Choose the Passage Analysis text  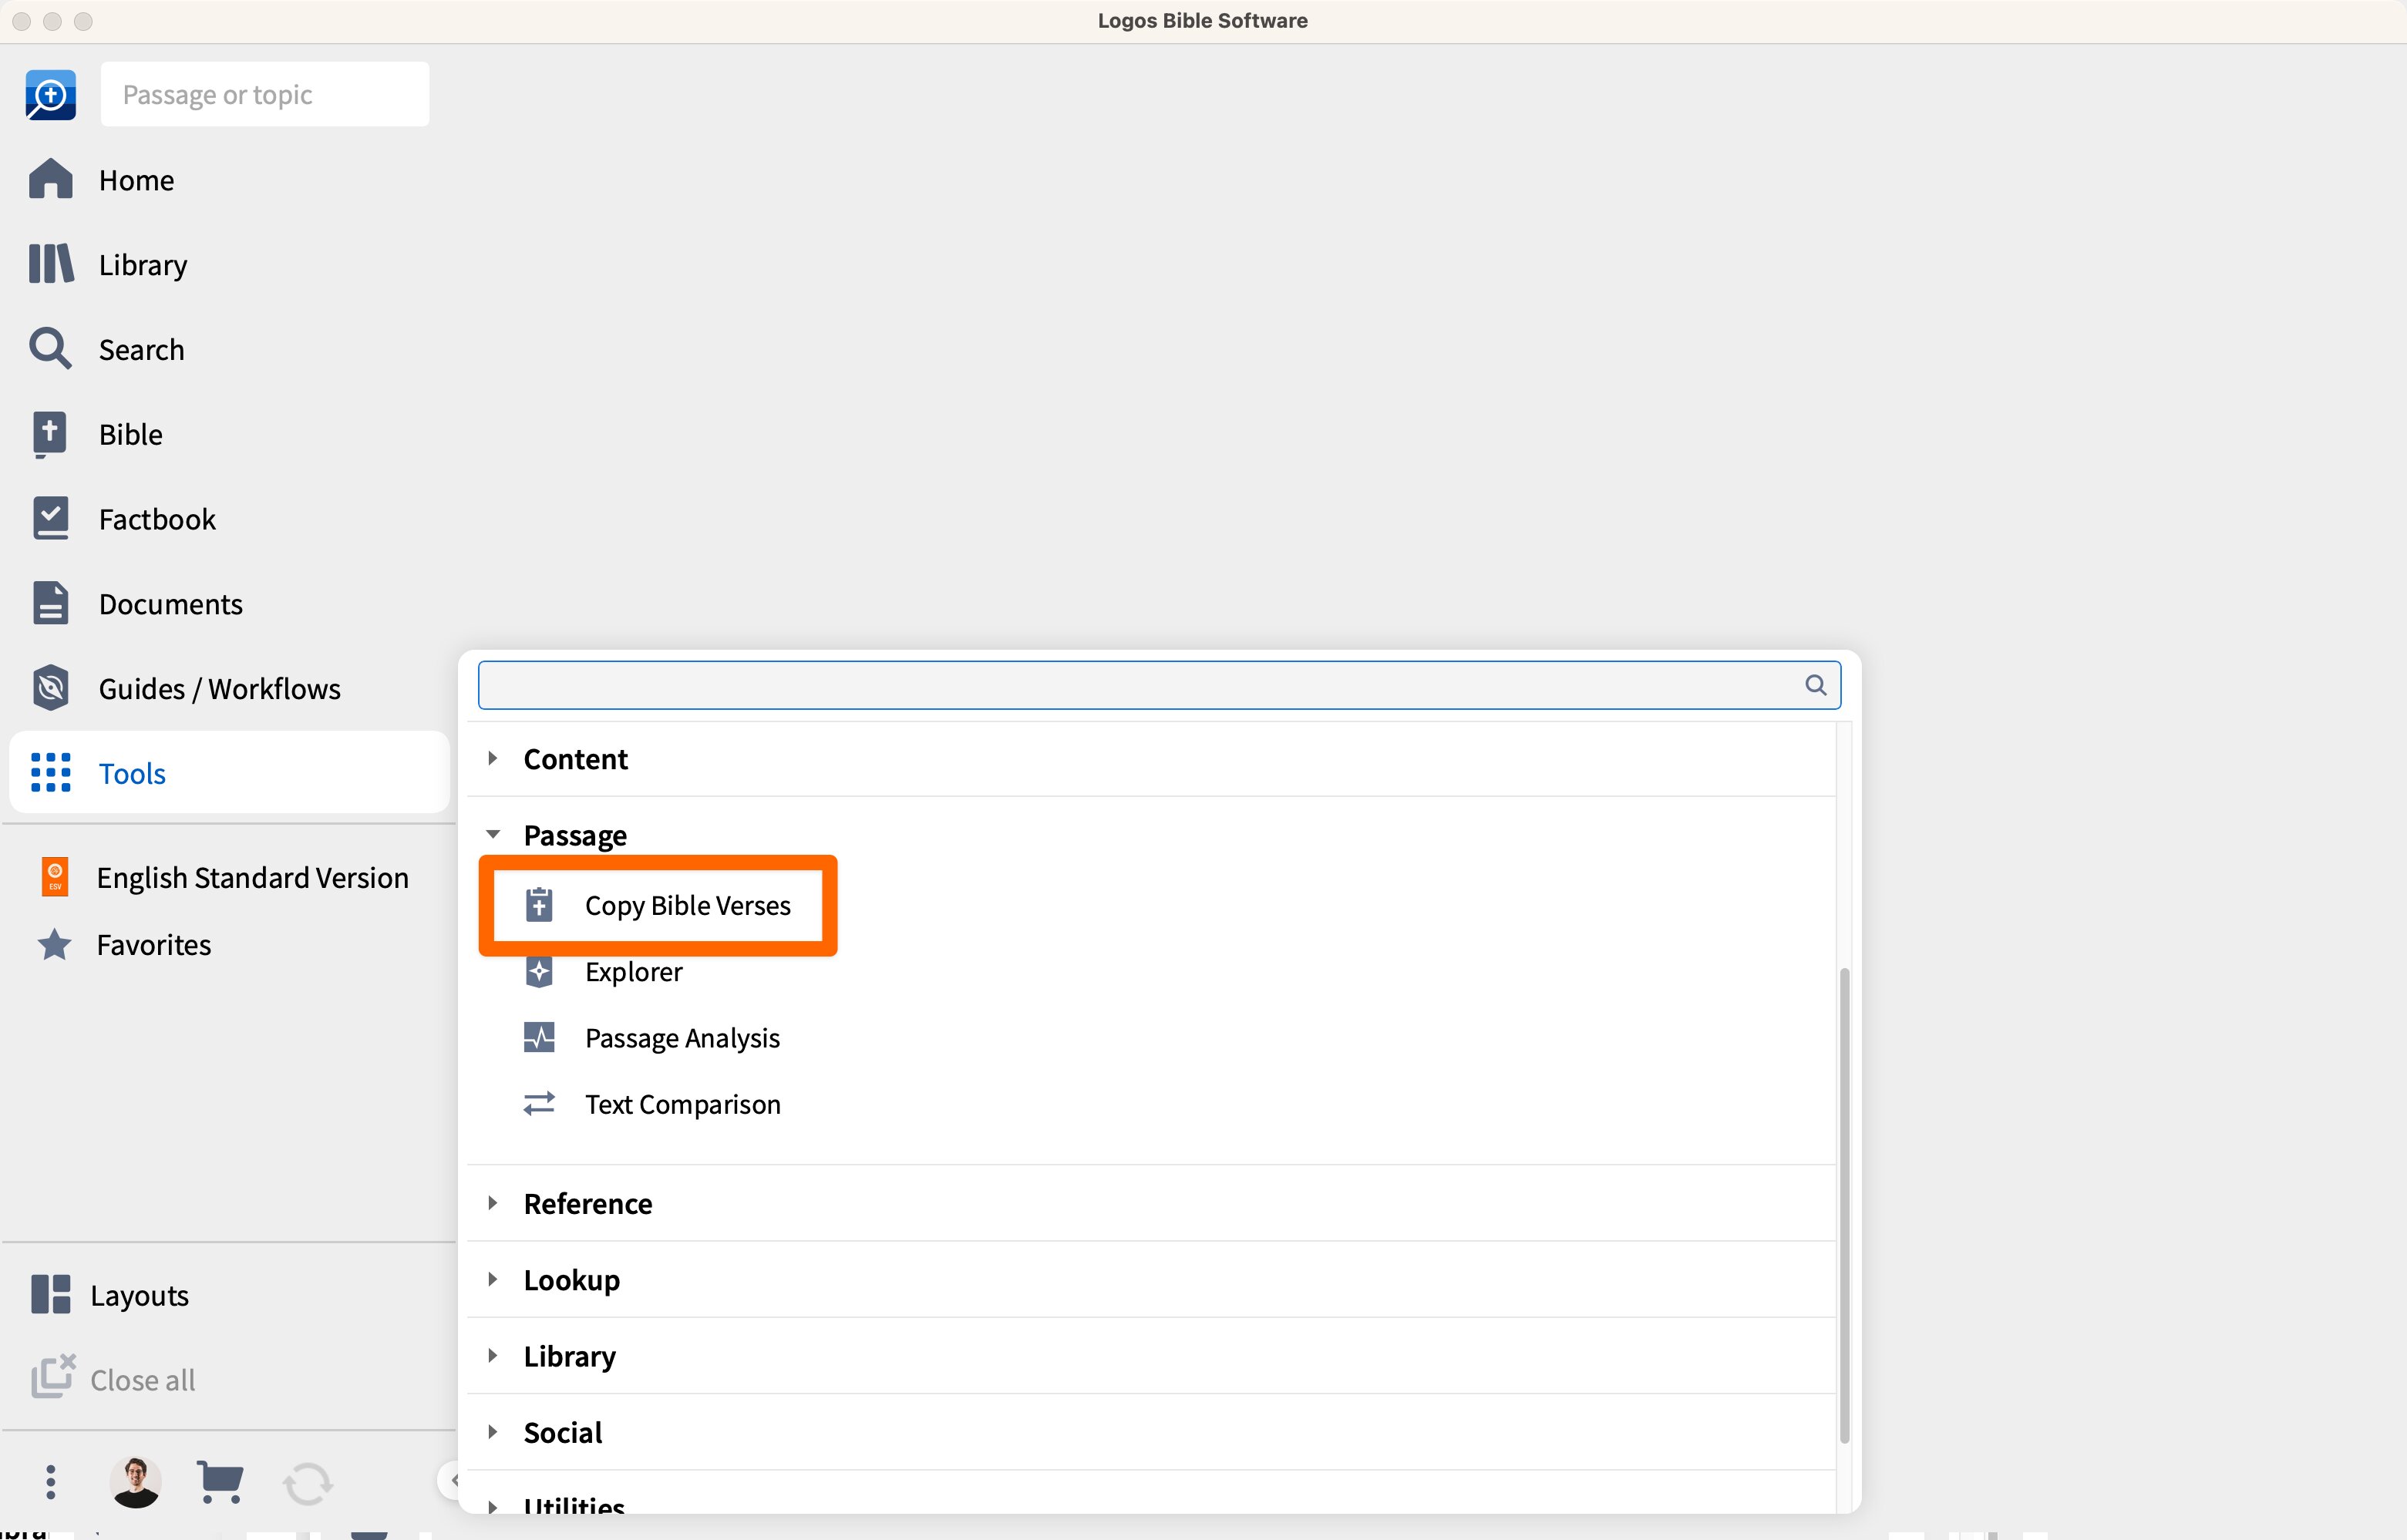point(683,1039)
